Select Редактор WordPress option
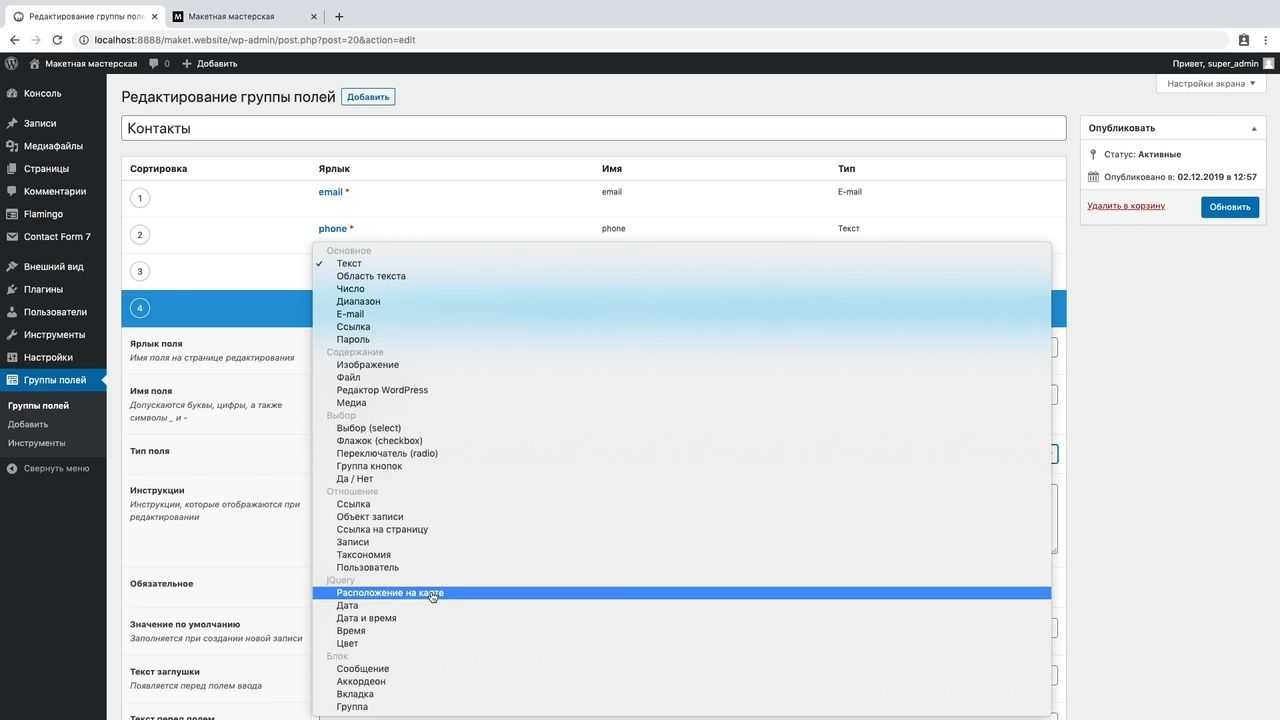Image resolution: width=1280 pixels, height=720 pixels. [682, 390]
